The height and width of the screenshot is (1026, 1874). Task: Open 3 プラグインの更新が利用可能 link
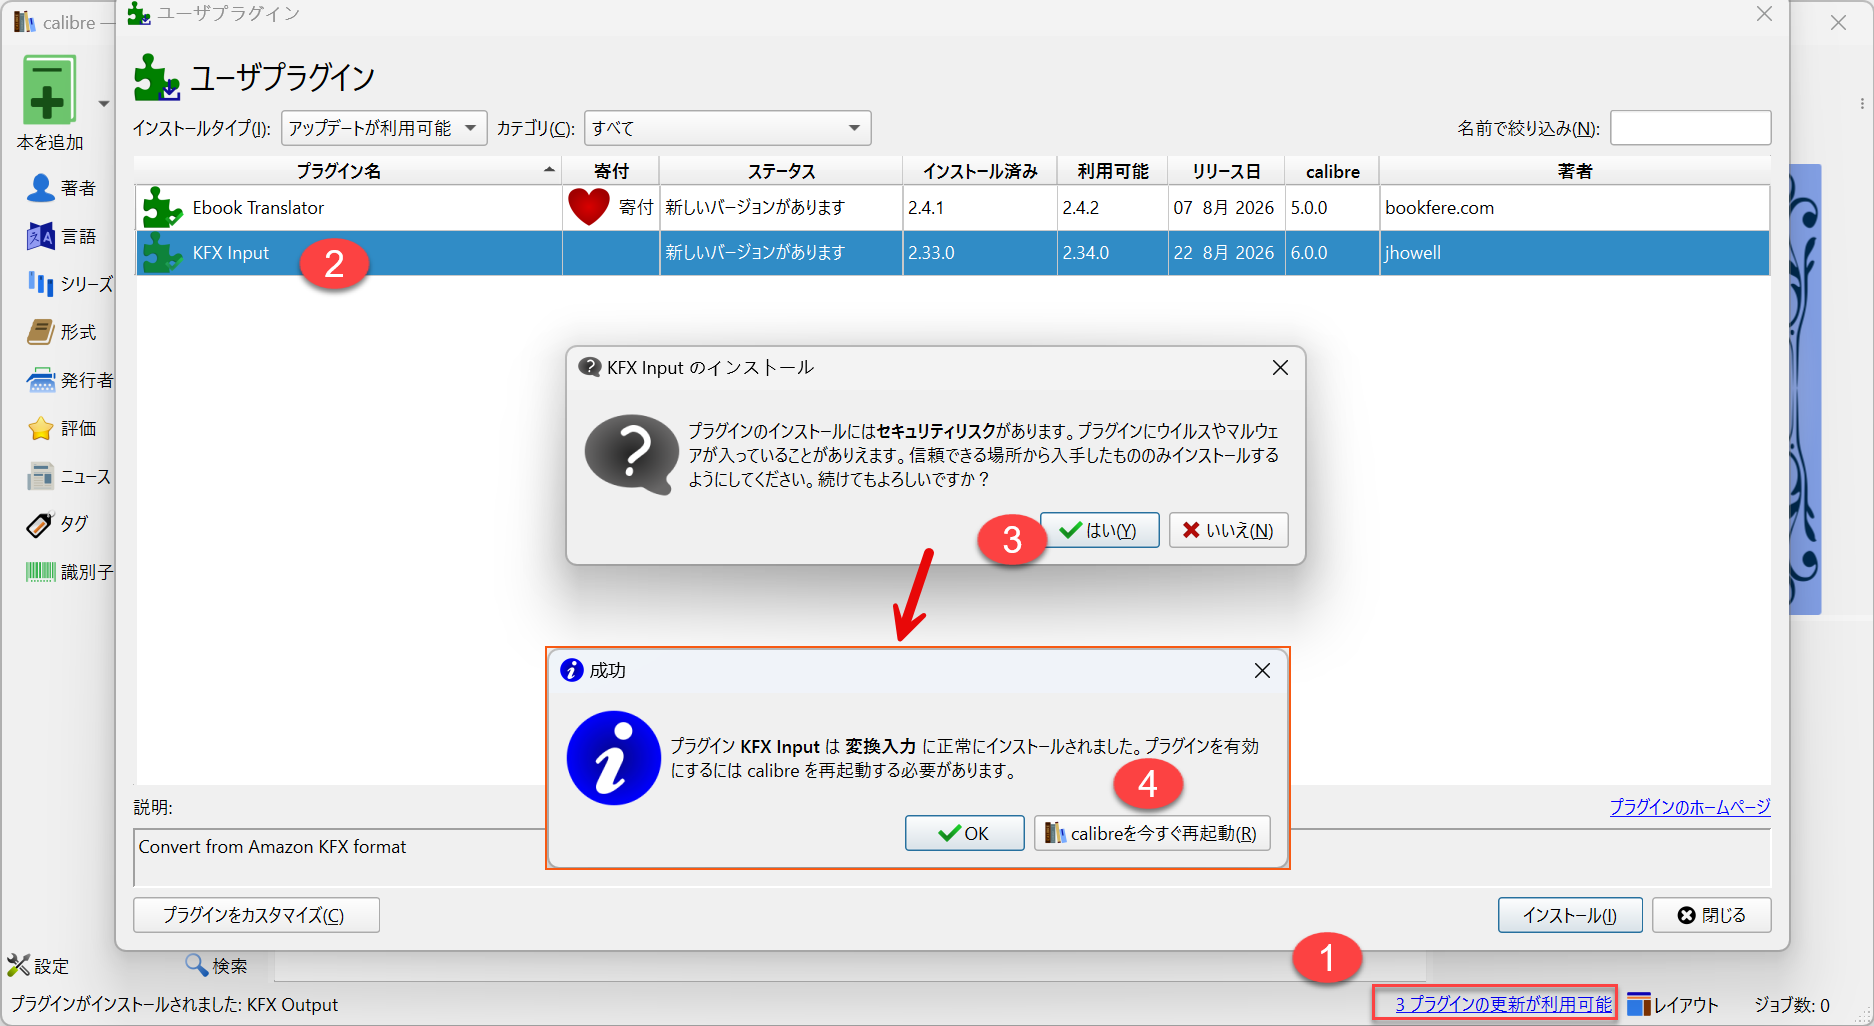click(1503, 1004)
